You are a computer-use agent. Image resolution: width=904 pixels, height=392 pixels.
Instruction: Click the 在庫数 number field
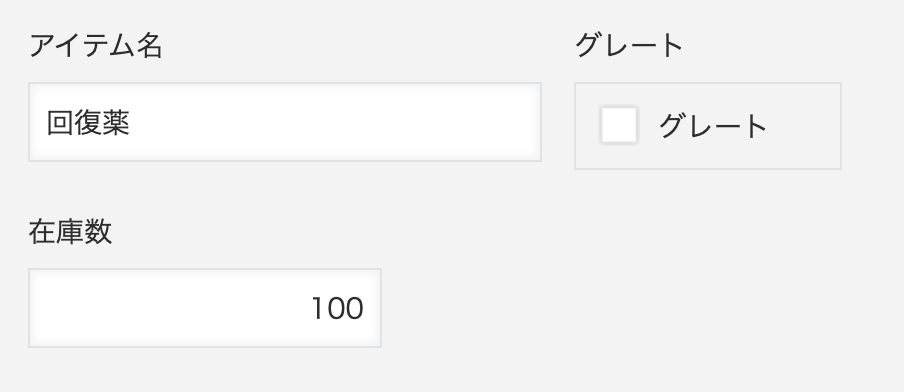pos(205,308)
